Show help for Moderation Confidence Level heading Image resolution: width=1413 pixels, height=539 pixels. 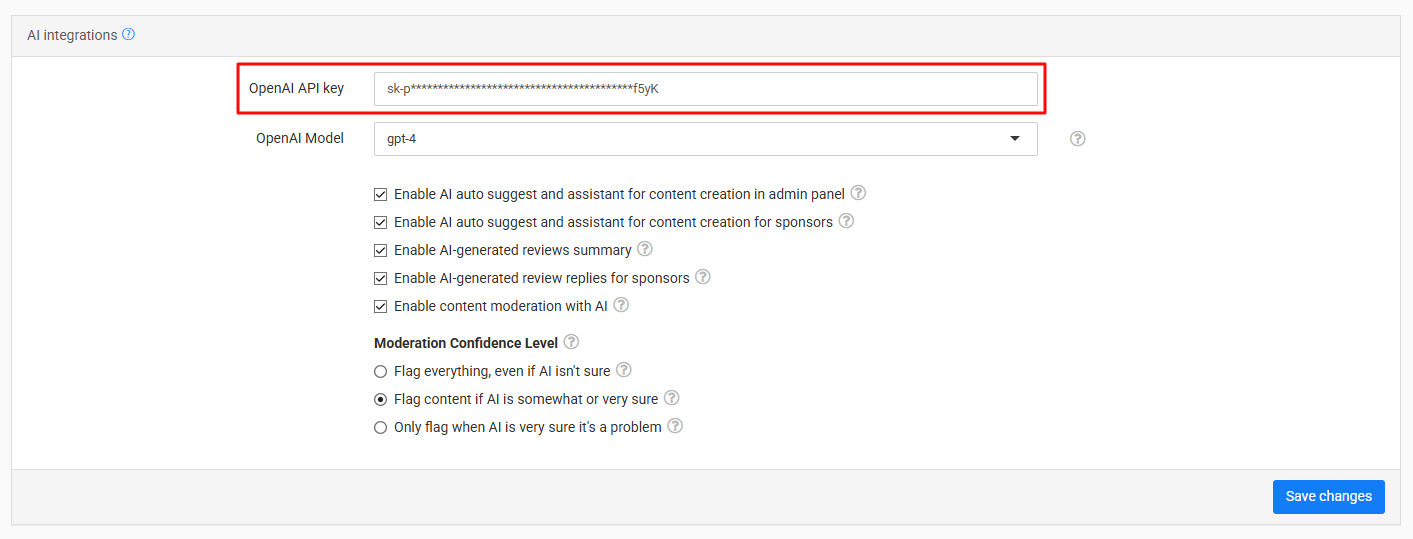click(x=571, y=342)
